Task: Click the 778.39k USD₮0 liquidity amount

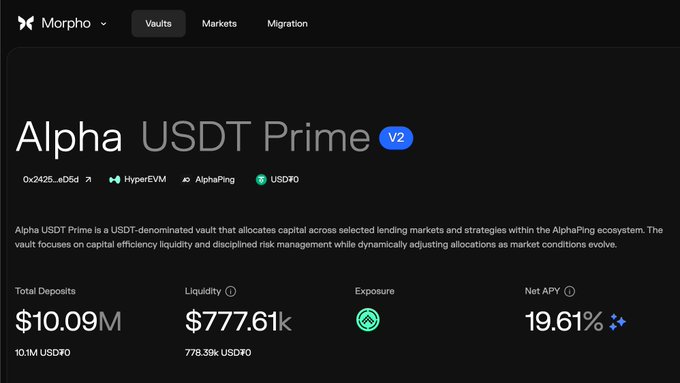Action: click(x=218, y=353)
